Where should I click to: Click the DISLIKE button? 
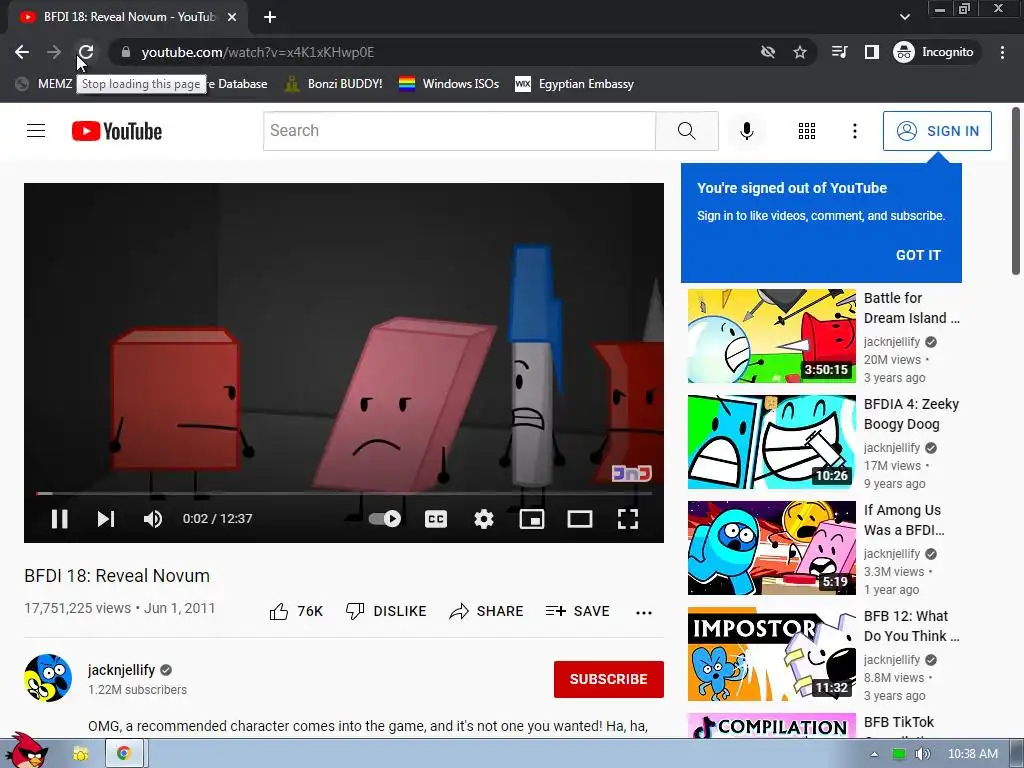point(385,611)
